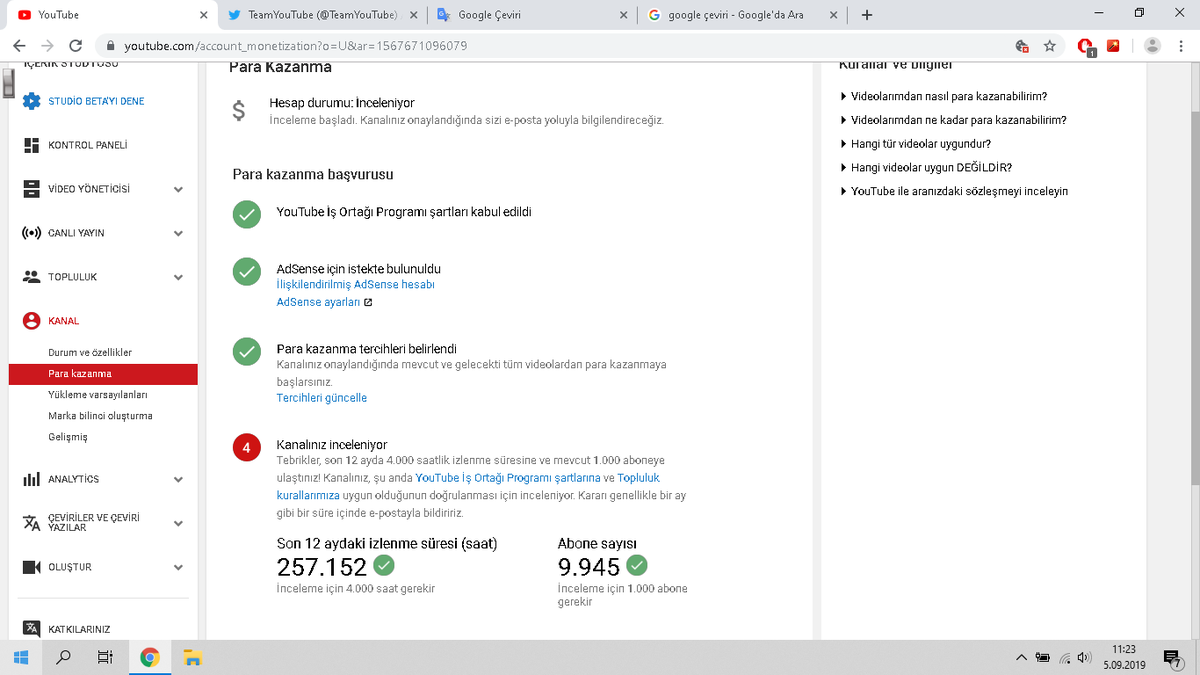The width and height of the screenshot is (1200, 675).
Task: Close the Google Çeviri tab
Action: 623,15
